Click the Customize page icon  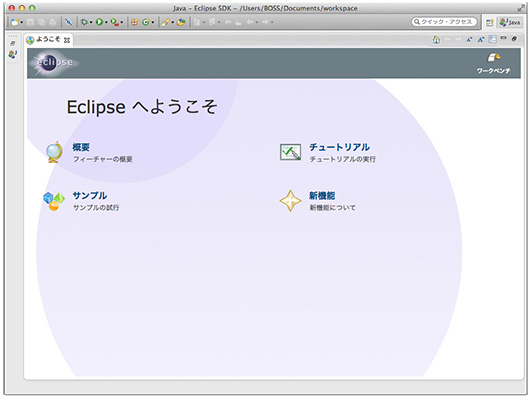point(492,39)
